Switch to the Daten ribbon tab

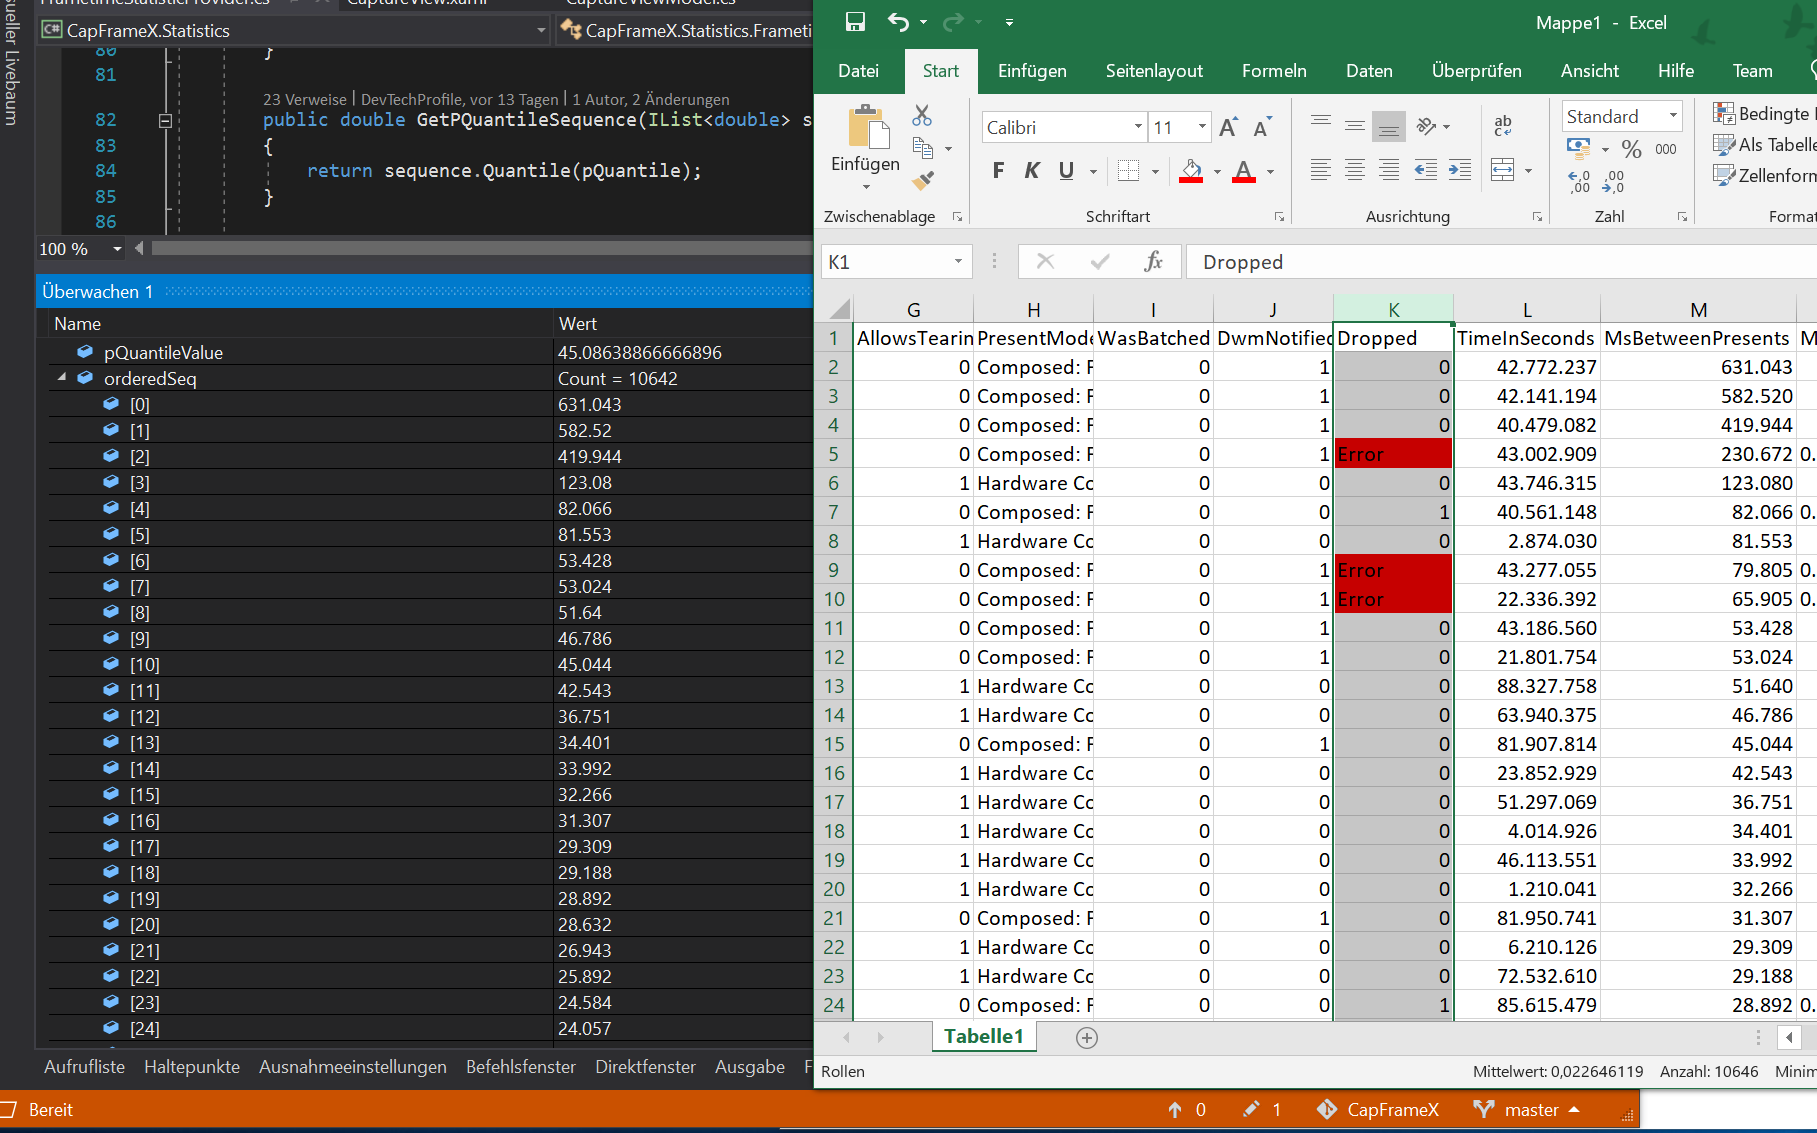pyautogui.click(x=1369, y=71)
